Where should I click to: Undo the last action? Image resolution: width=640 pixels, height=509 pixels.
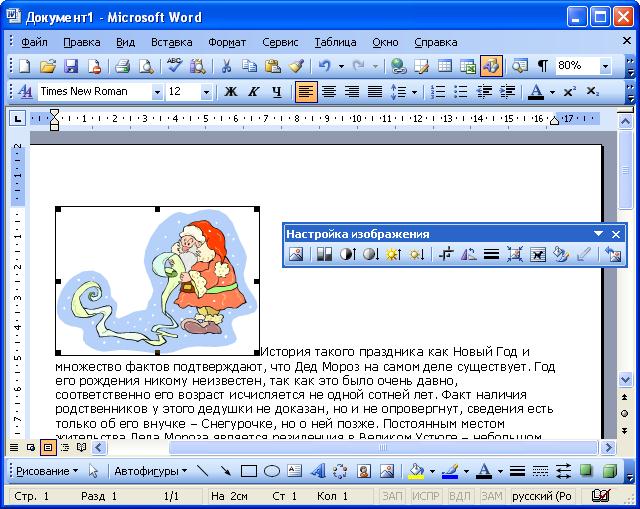(324, 66)
